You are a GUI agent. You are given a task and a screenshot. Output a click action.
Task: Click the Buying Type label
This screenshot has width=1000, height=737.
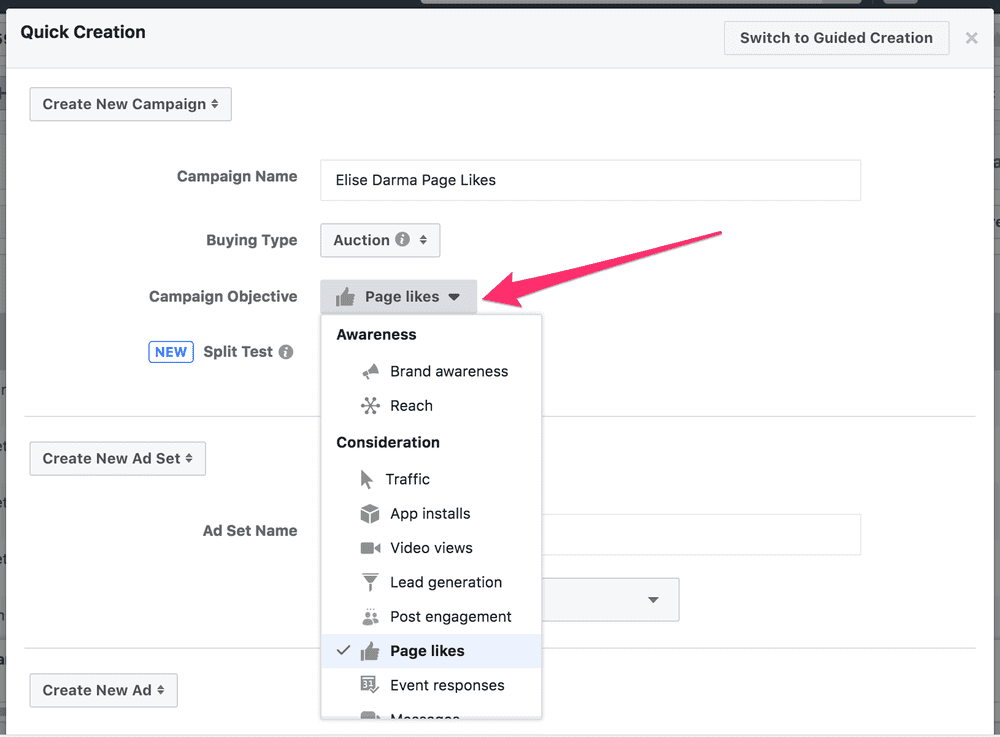click(x=252, y=240)
